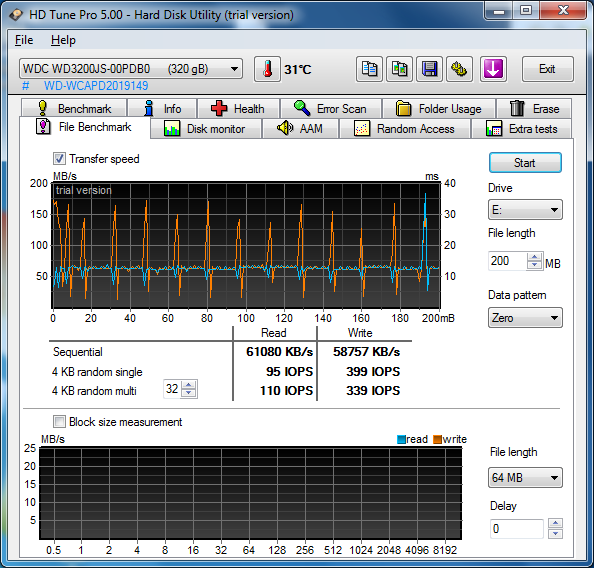The image size is (594, 568).
Task: Expand the Drive E: dropdown
Action: tap(525, 210)
